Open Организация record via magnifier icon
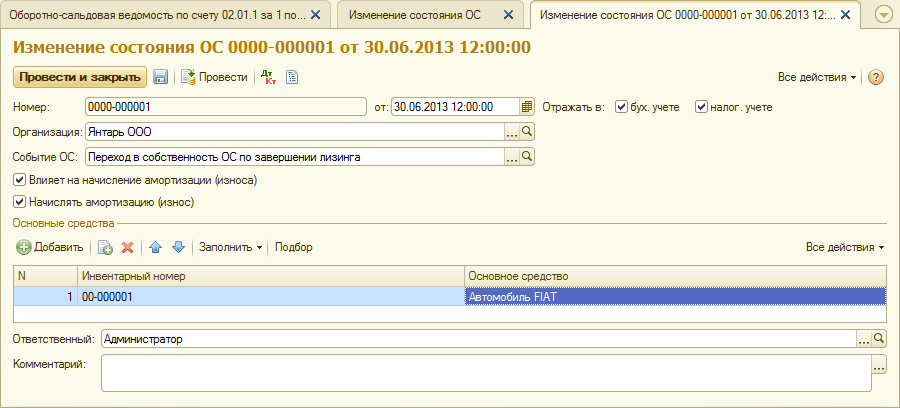The image size is (900, 408). [528, 131]
